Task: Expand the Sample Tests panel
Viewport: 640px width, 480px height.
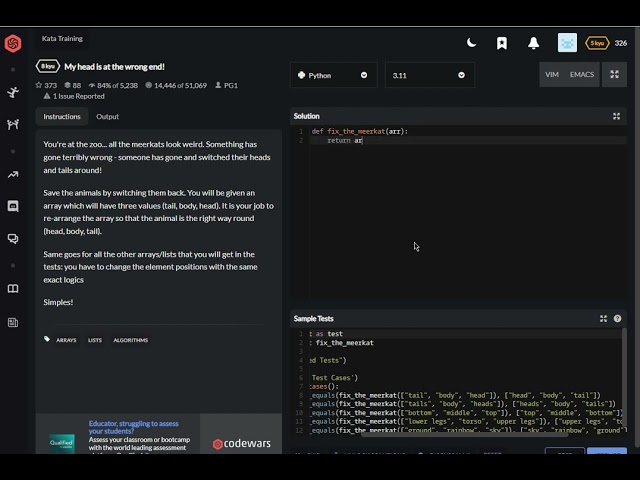Action: [x=603, y=319]
